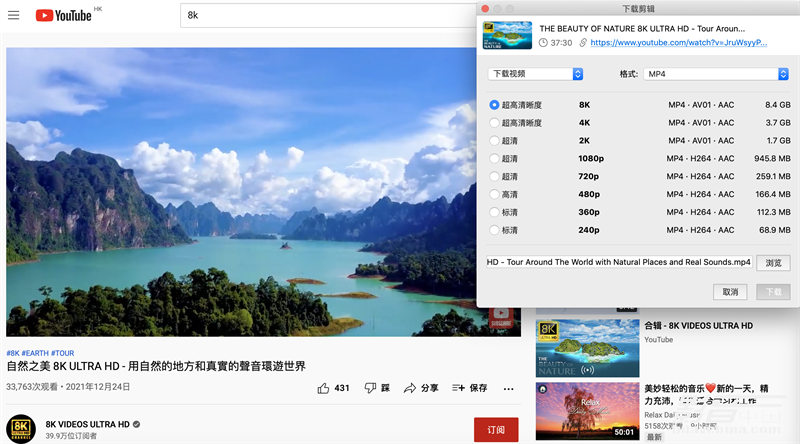Select the 8K quality radio button
Viewport: 800px width, 444px height.
494,105
